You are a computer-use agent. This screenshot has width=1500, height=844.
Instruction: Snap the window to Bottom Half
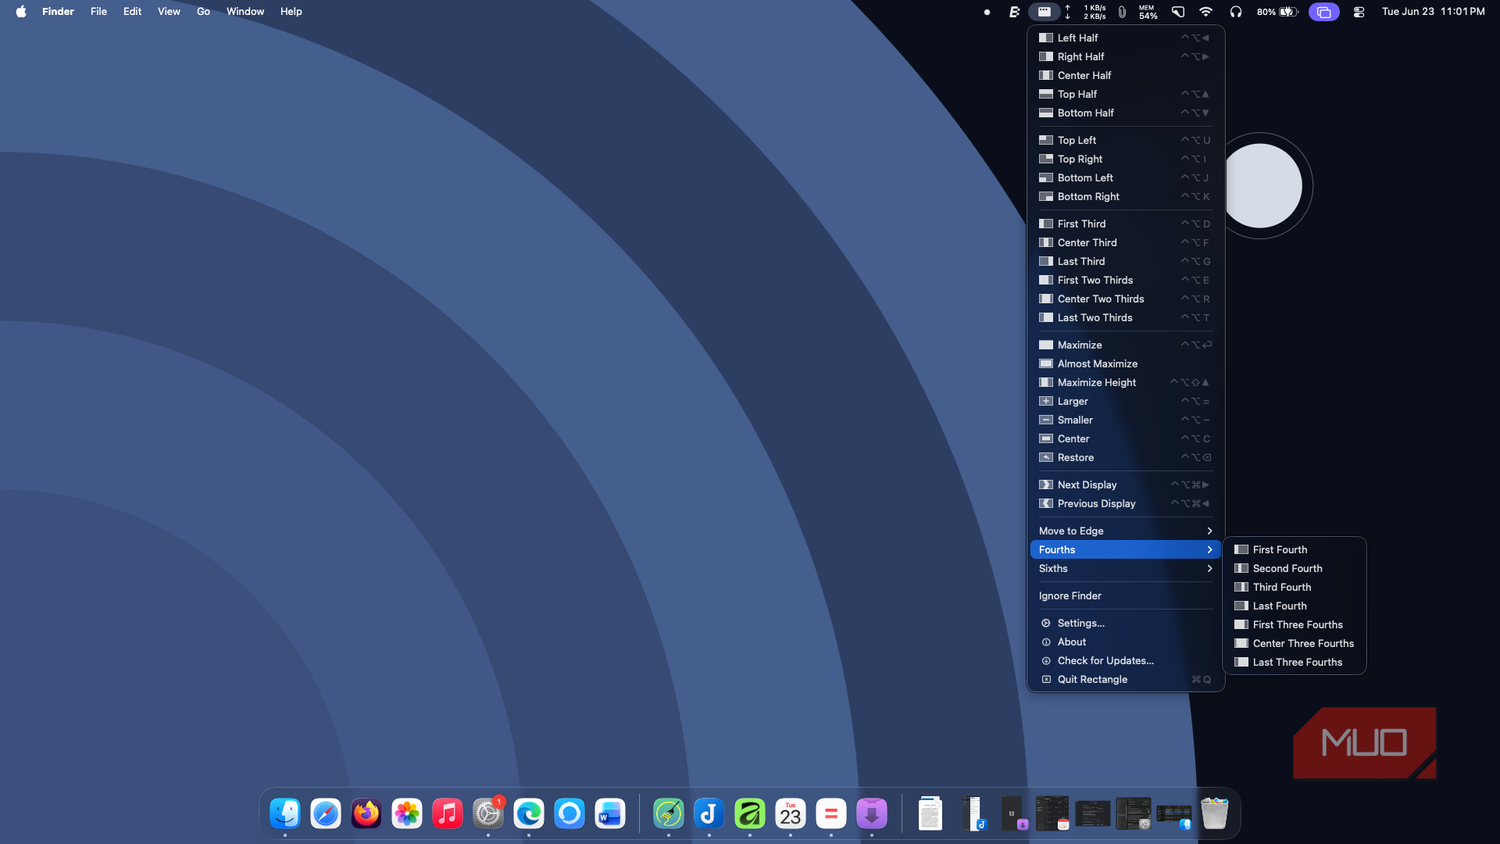[x=1126, y=113]
